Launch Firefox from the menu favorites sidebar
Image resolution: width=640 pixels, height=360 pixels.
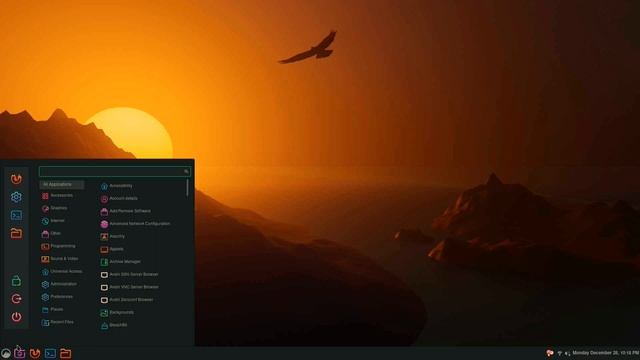tap(16, 179)
